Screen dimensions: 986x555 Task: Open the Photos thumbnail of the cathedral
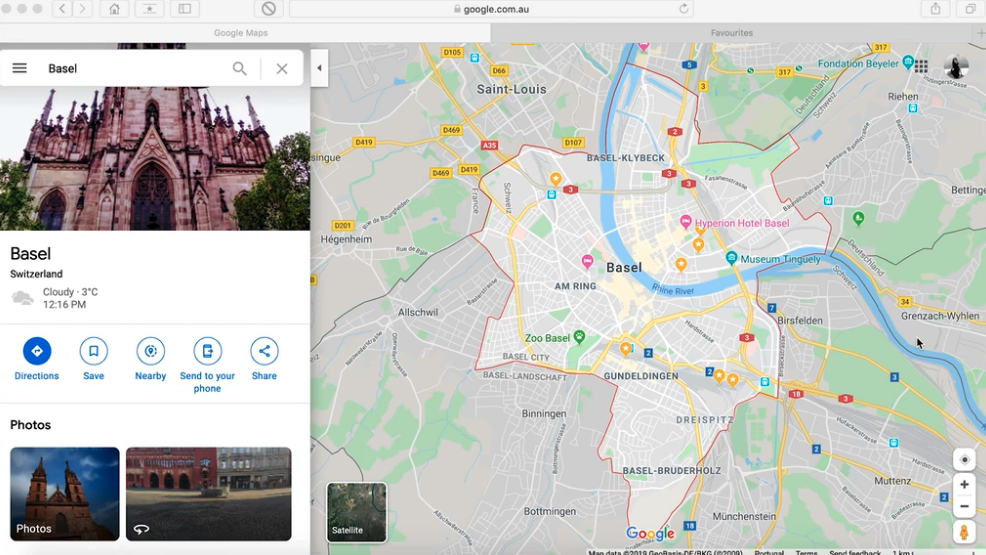[65, 494]
